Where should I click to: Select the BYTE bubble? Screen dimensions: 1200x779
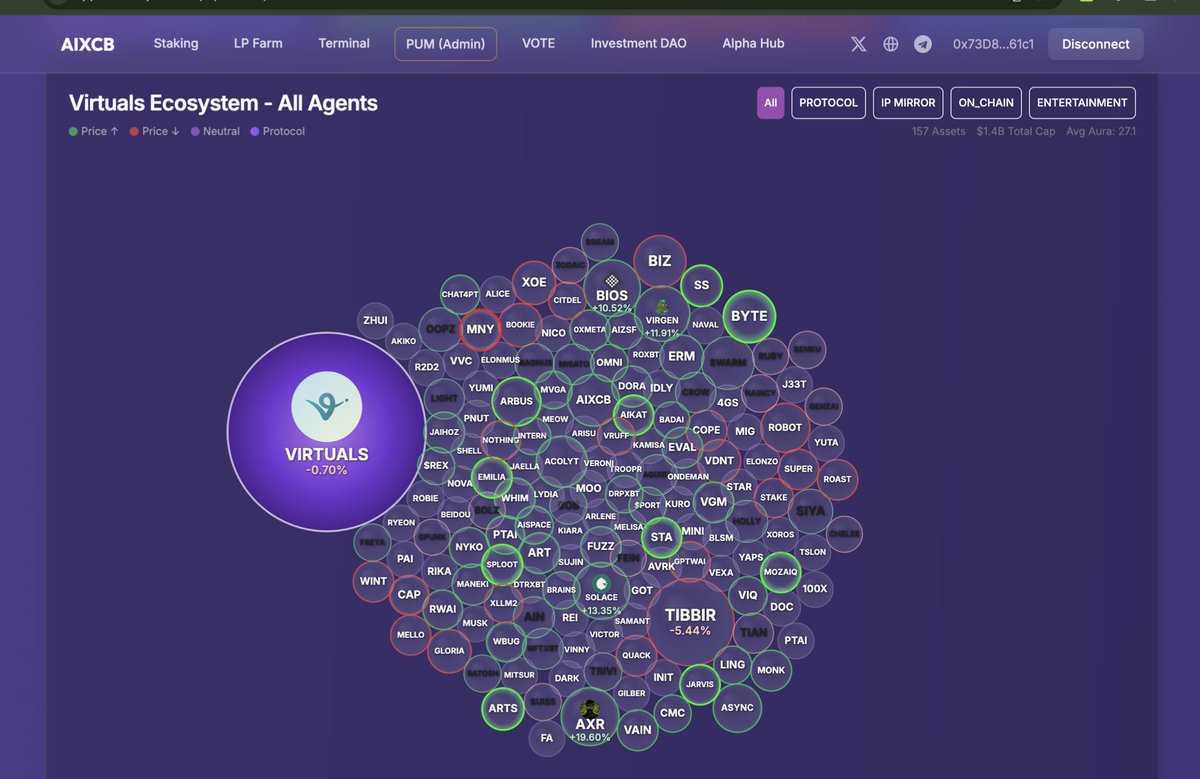pyautogui.click(x=749, y=316)
